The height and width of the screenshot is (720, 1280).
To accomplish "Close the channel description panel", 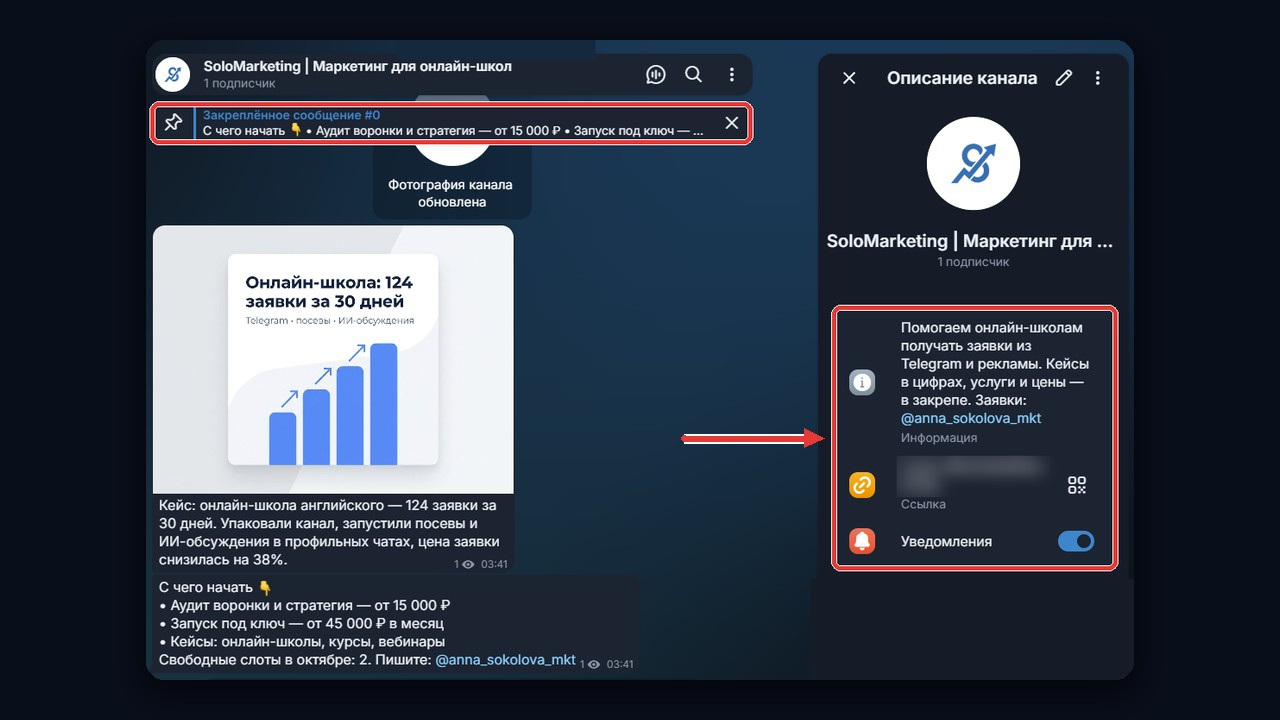I will (849, 78).
